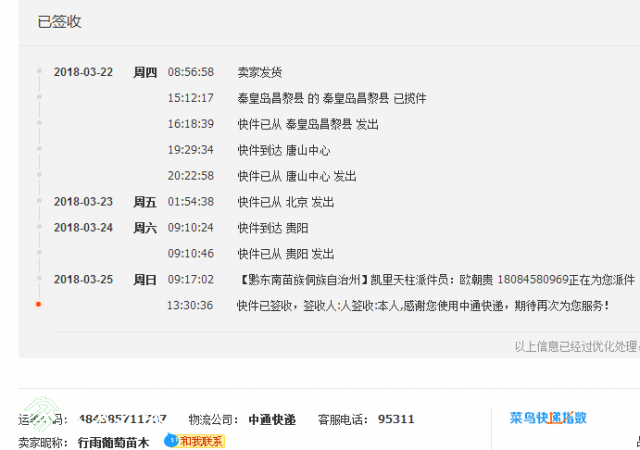The height and width of the screenshot is (450, 640).
Task: Click the 快件到达 贵阳 timeline dot
Action: point(39,226)
